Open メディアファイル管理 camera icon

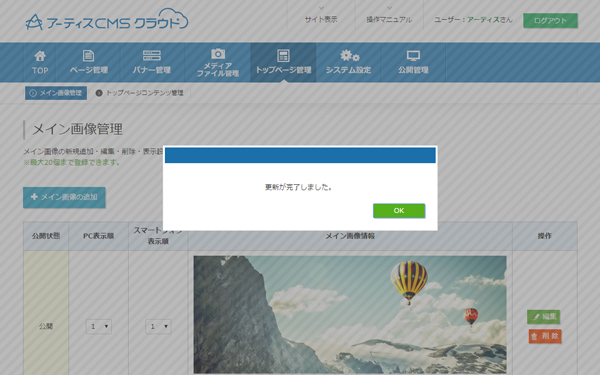pyautogui.click(x=218, y=54)
